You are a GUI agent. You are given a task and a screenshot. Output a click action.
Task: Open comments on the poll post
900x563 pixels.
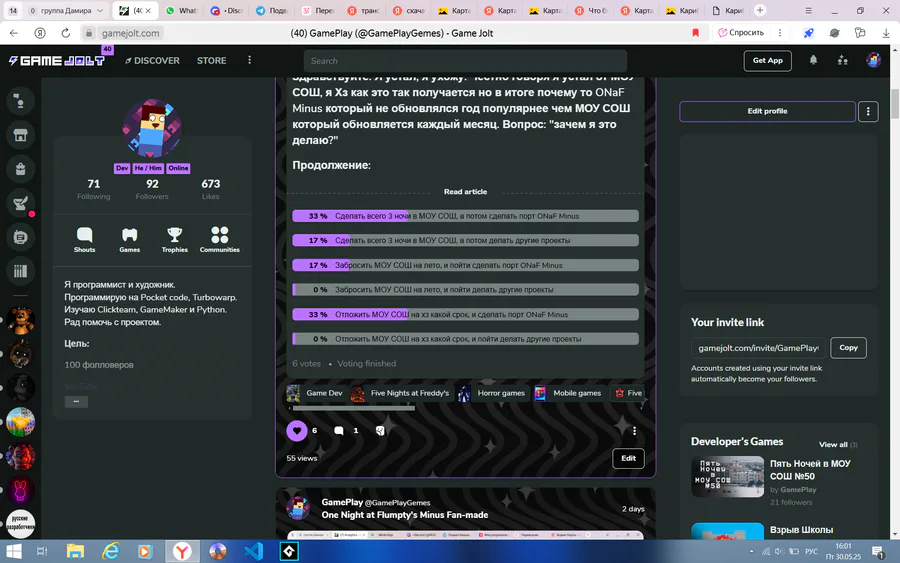click(339, 430)
